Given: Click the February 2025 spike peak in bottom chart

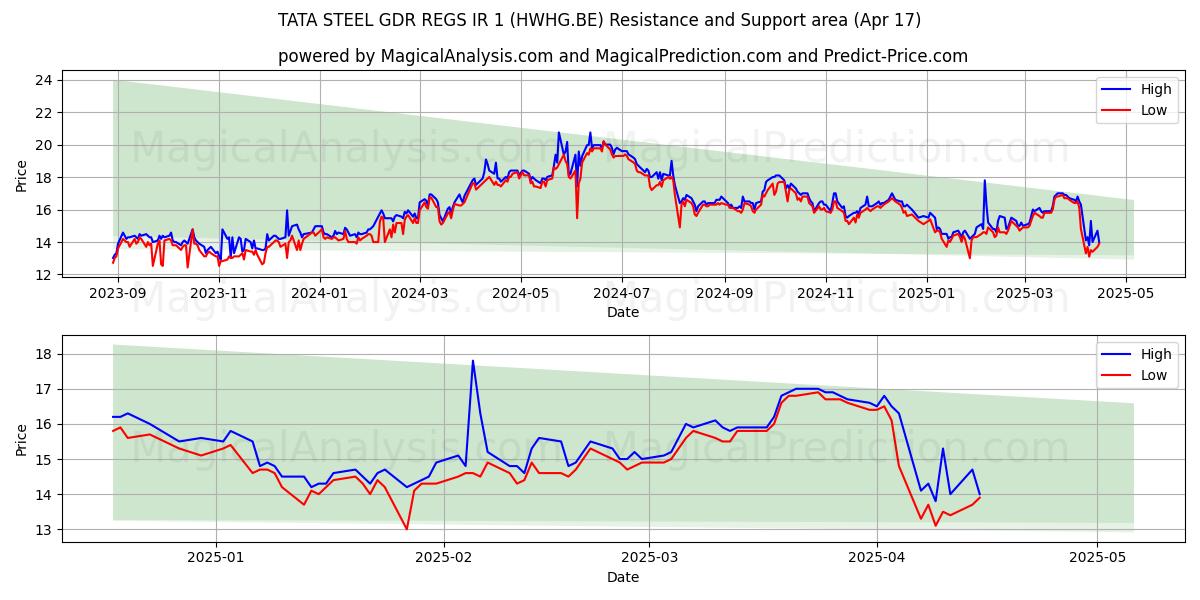Looking at the screenshot, I should (x=472, y=361).
